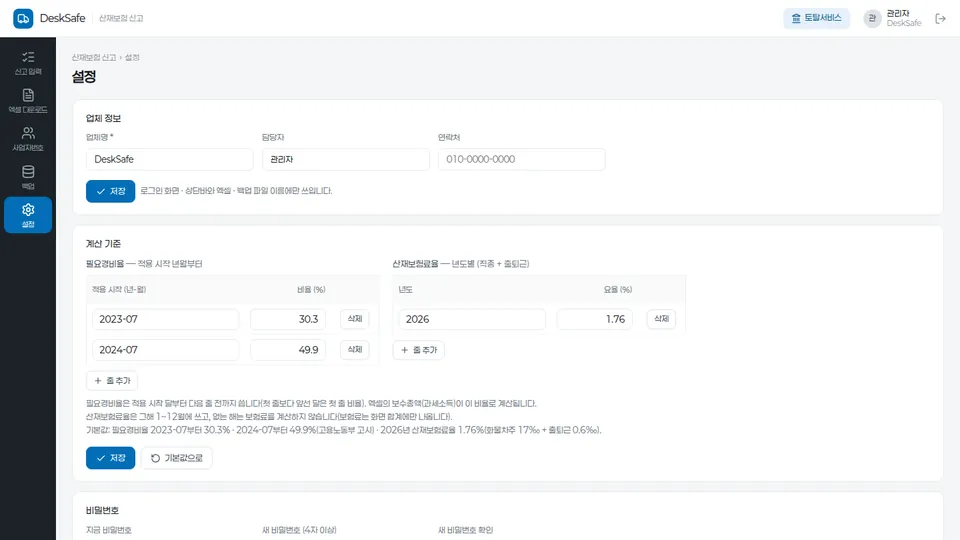The width and height of the screenshot is (960, 540).
Task: Save the 업체 정보 section
Action: (x=110, y=191)
